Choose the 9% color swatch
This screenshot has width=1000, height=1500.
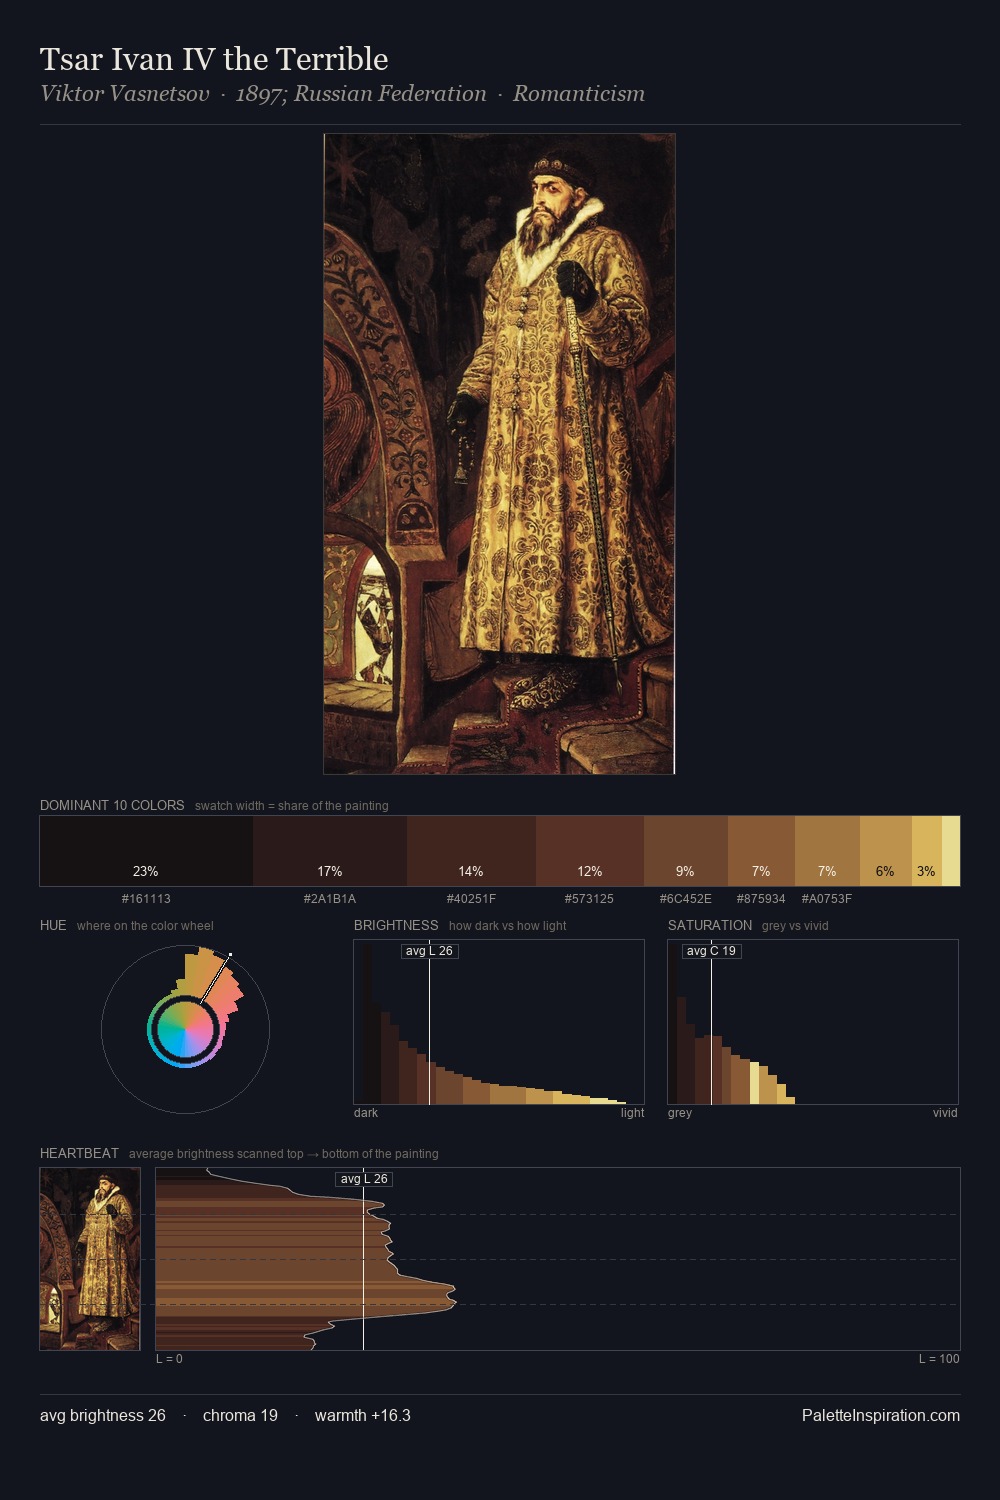pos(686,851)
